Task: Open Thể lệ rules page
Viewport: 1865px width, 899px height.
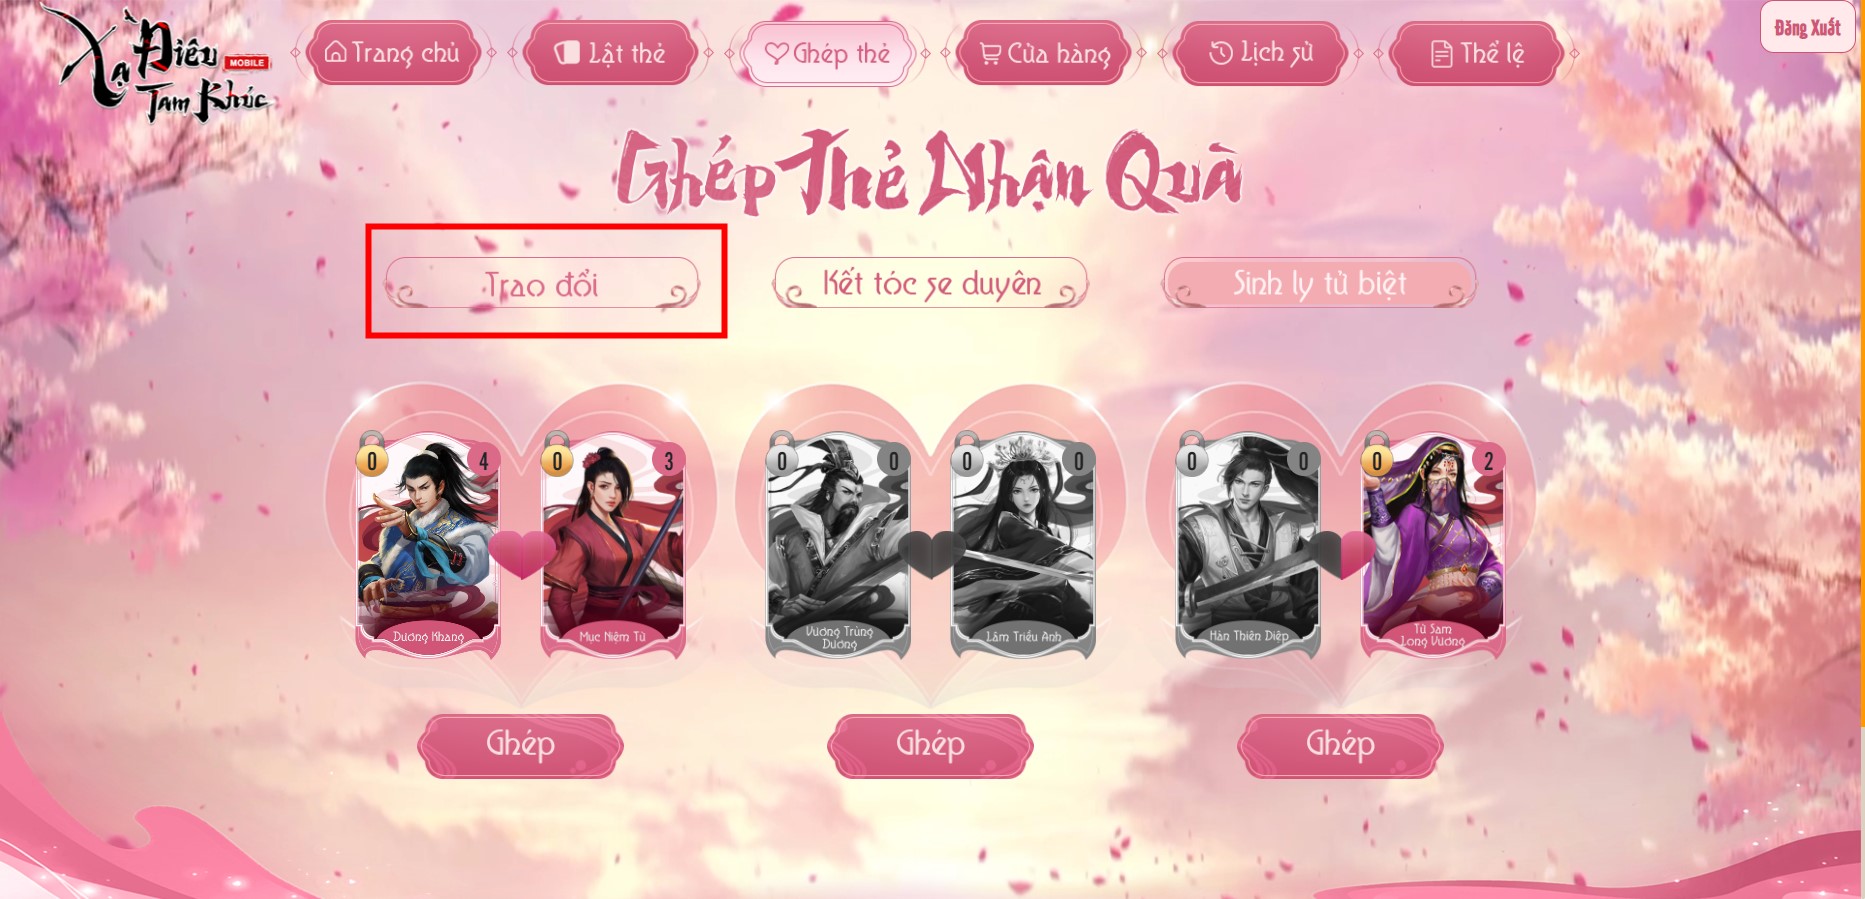Action: click(1478, 53)
